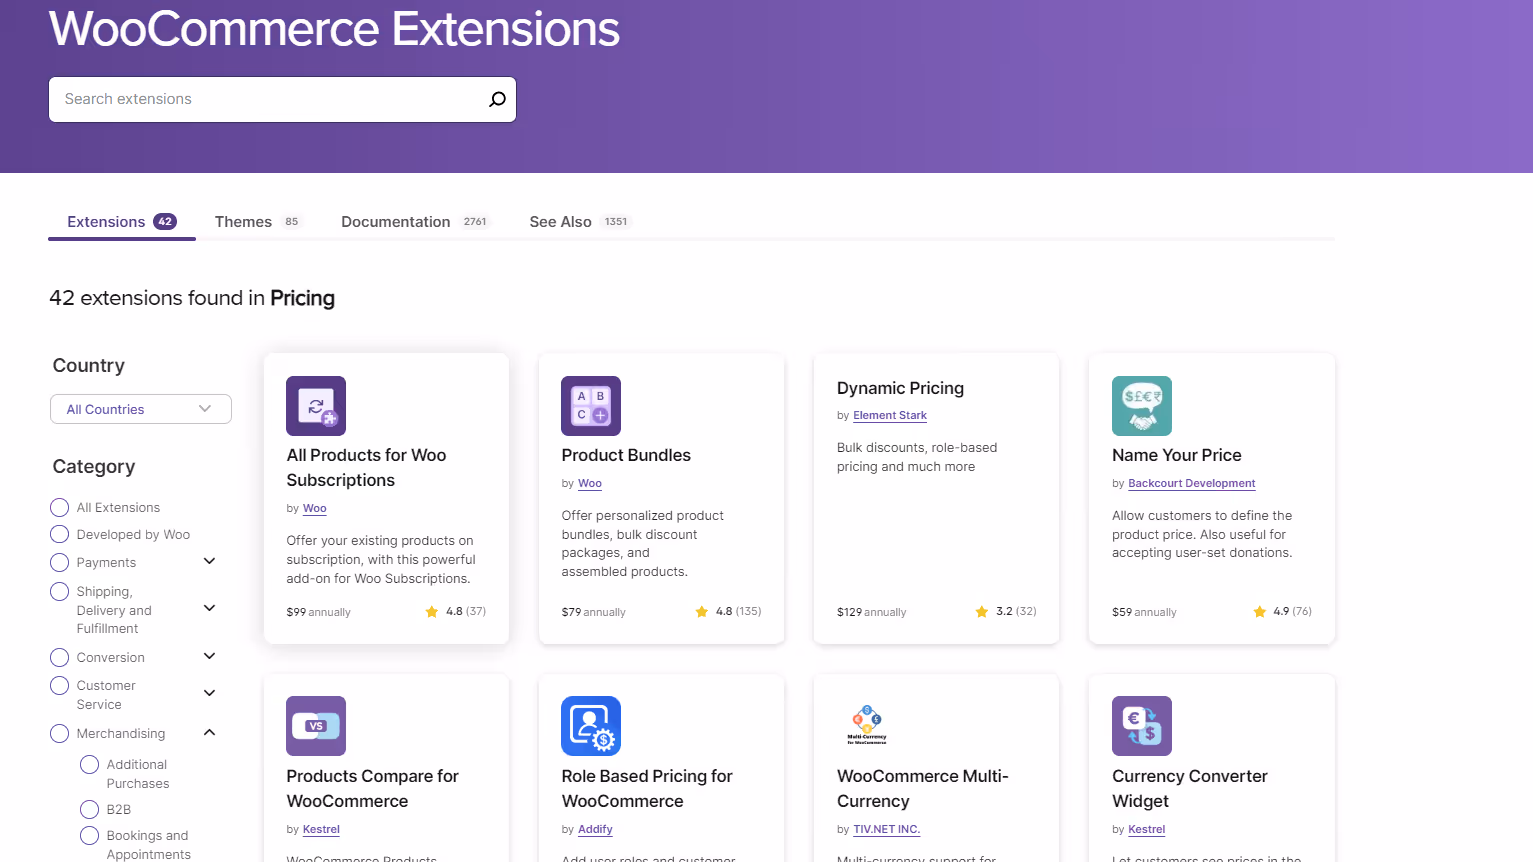Click the Products Compare for WooCommerce icon
This screenshot has height=862, width=1533.
[x=315, y=726]
